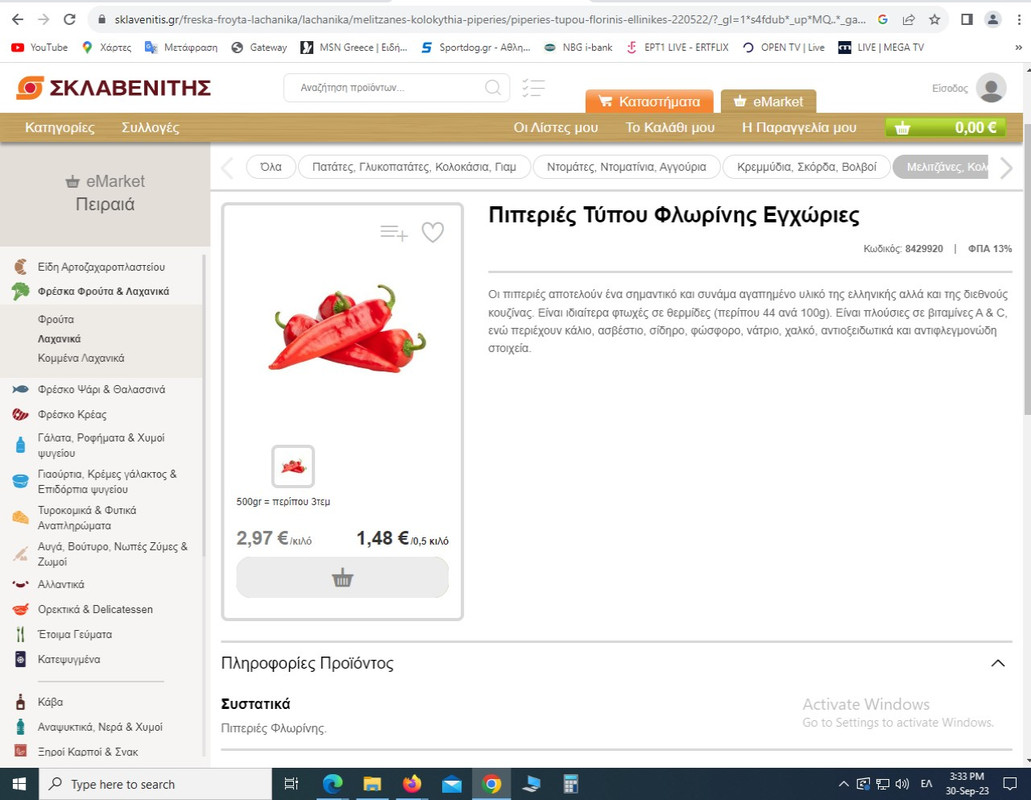The width and height of the screenshot is (1031, 800).
Task: Show hidden tray icons chevron
Action: 844,784
